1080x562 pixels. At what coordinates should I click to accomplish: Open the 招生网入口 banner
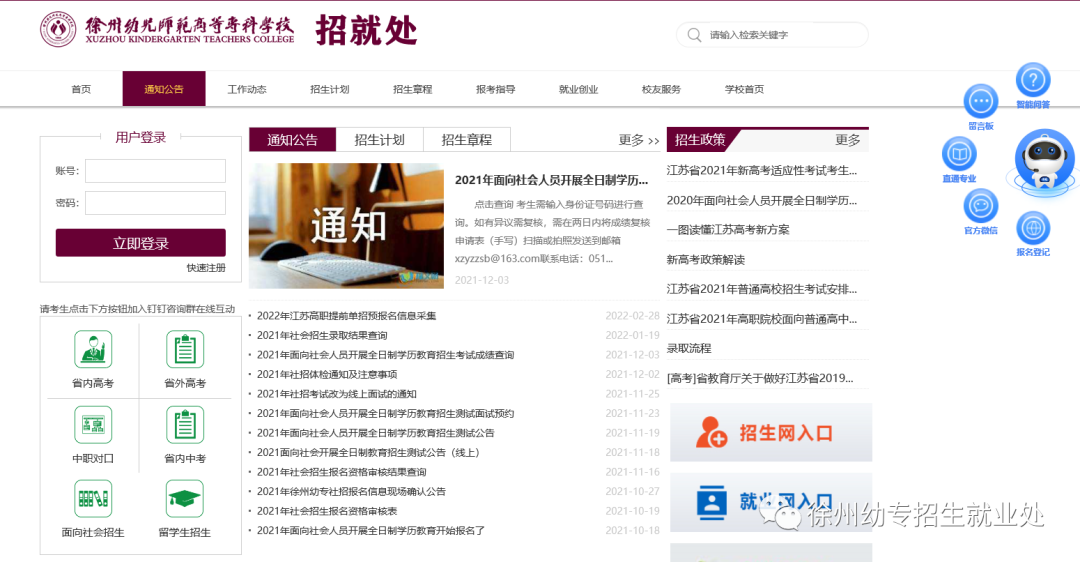point(770,433)
